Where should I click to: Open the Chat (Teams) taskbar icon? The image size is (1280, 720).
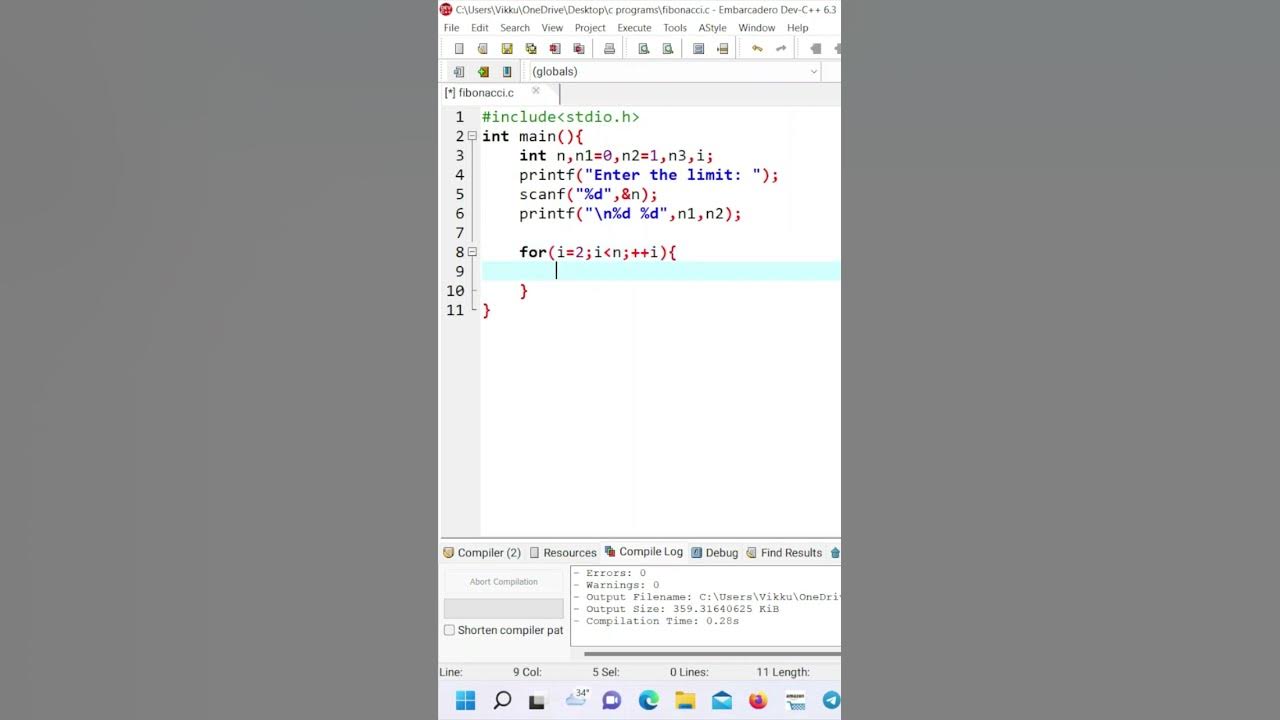pyautogui.click(x=612, y=701)
